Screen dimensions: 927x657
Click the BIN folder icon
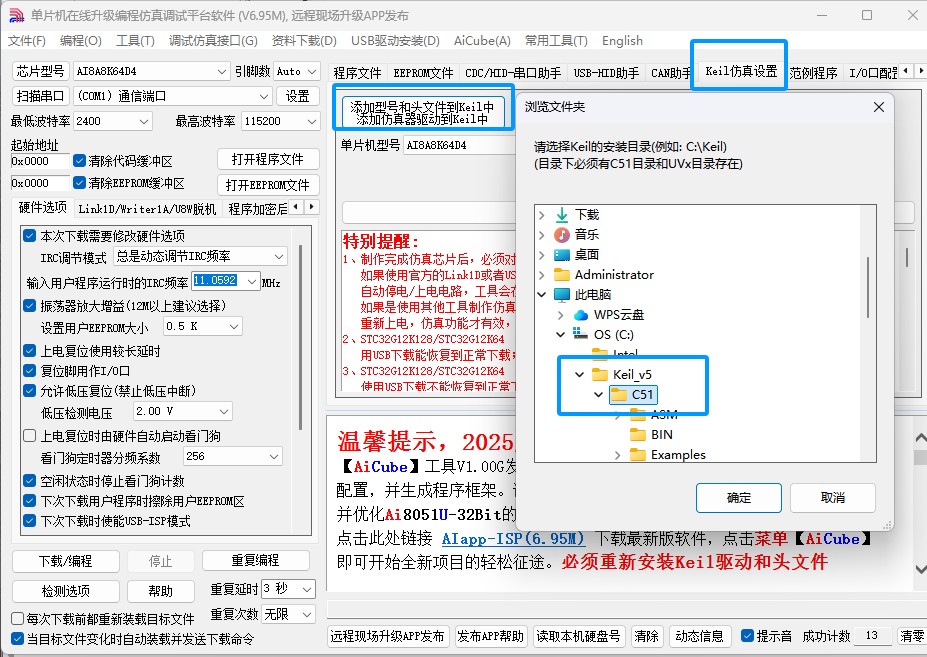638,435
